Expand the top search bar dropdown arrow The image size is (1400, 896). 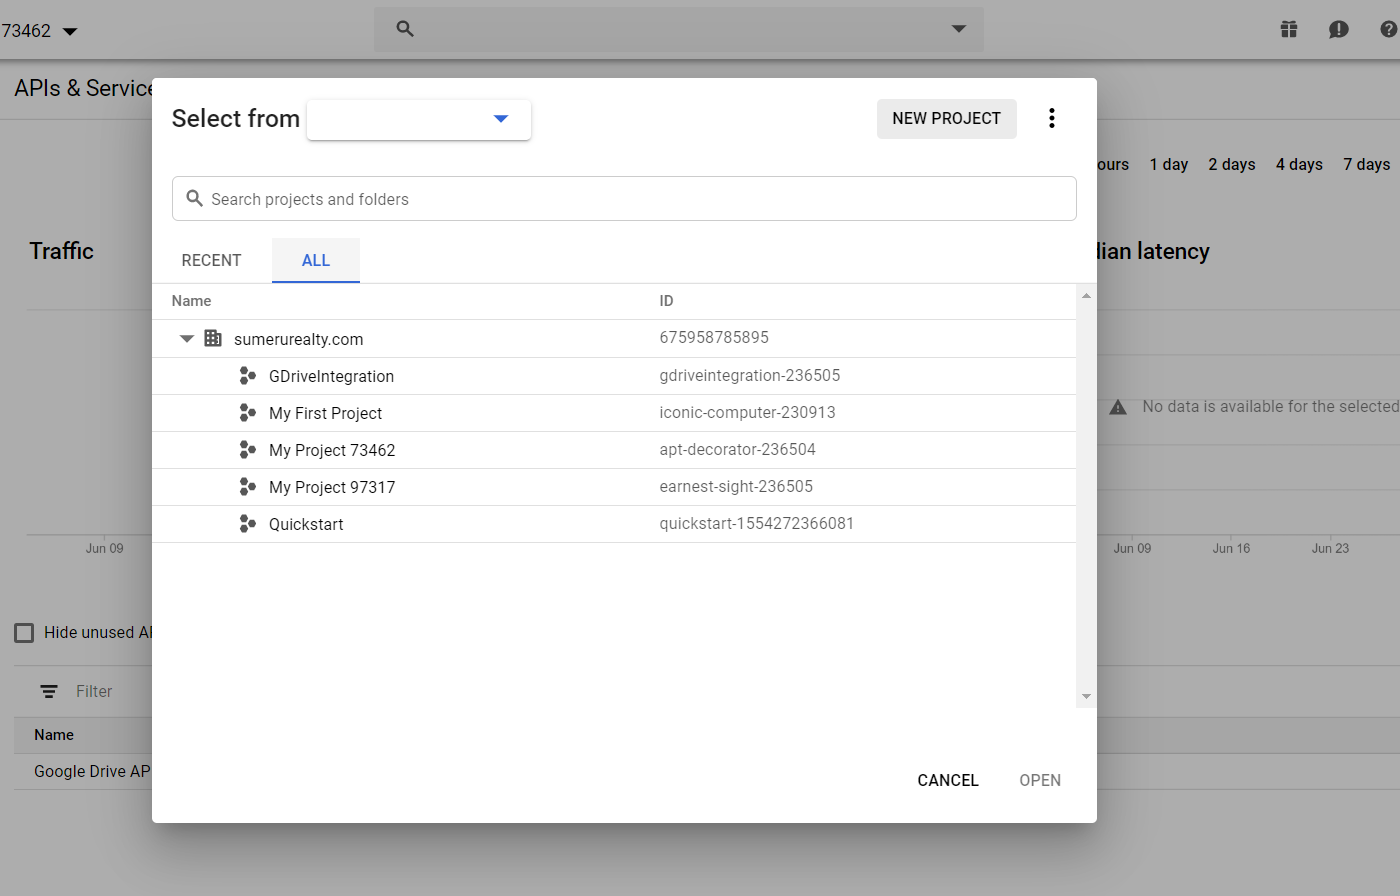pos(959,29)
